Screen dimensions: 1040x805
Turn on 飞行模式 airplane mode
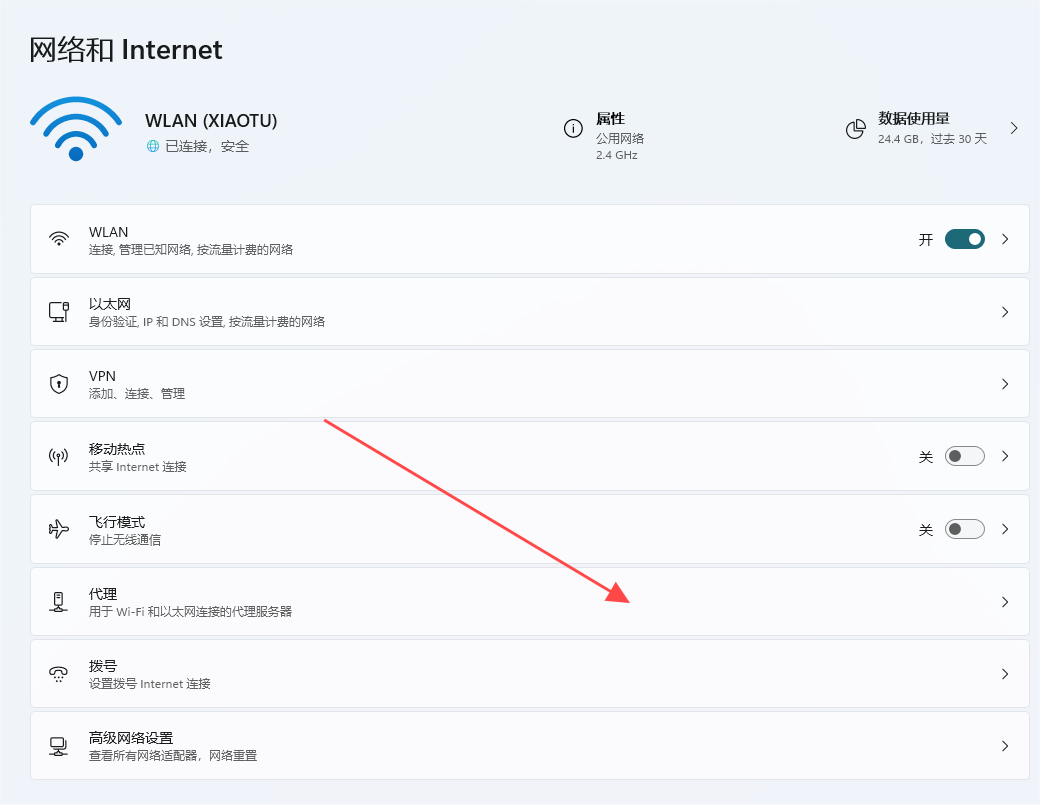(964, 529)
